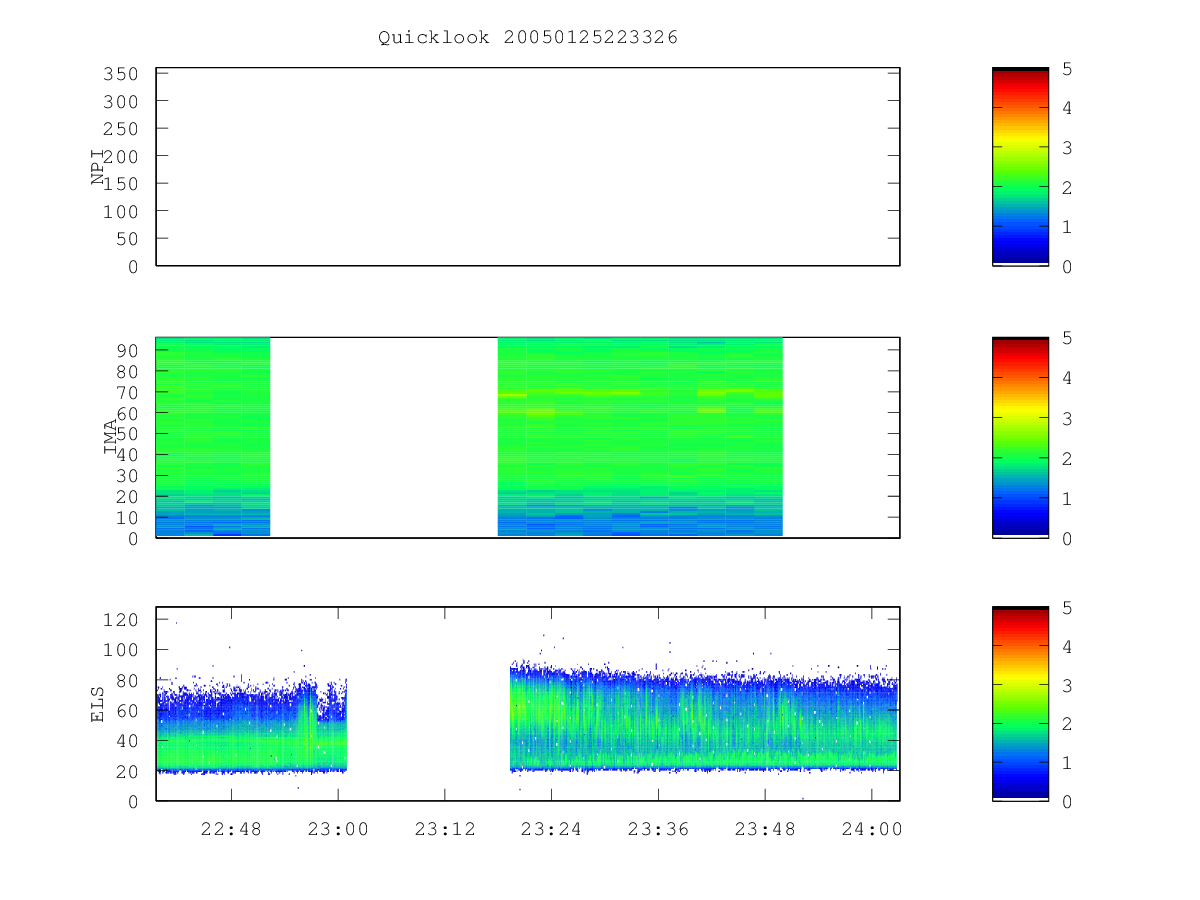This screenshot has height=900, width=1200.
Task: Click the 23:48 time axis label
Action: [x=765, y=830]
